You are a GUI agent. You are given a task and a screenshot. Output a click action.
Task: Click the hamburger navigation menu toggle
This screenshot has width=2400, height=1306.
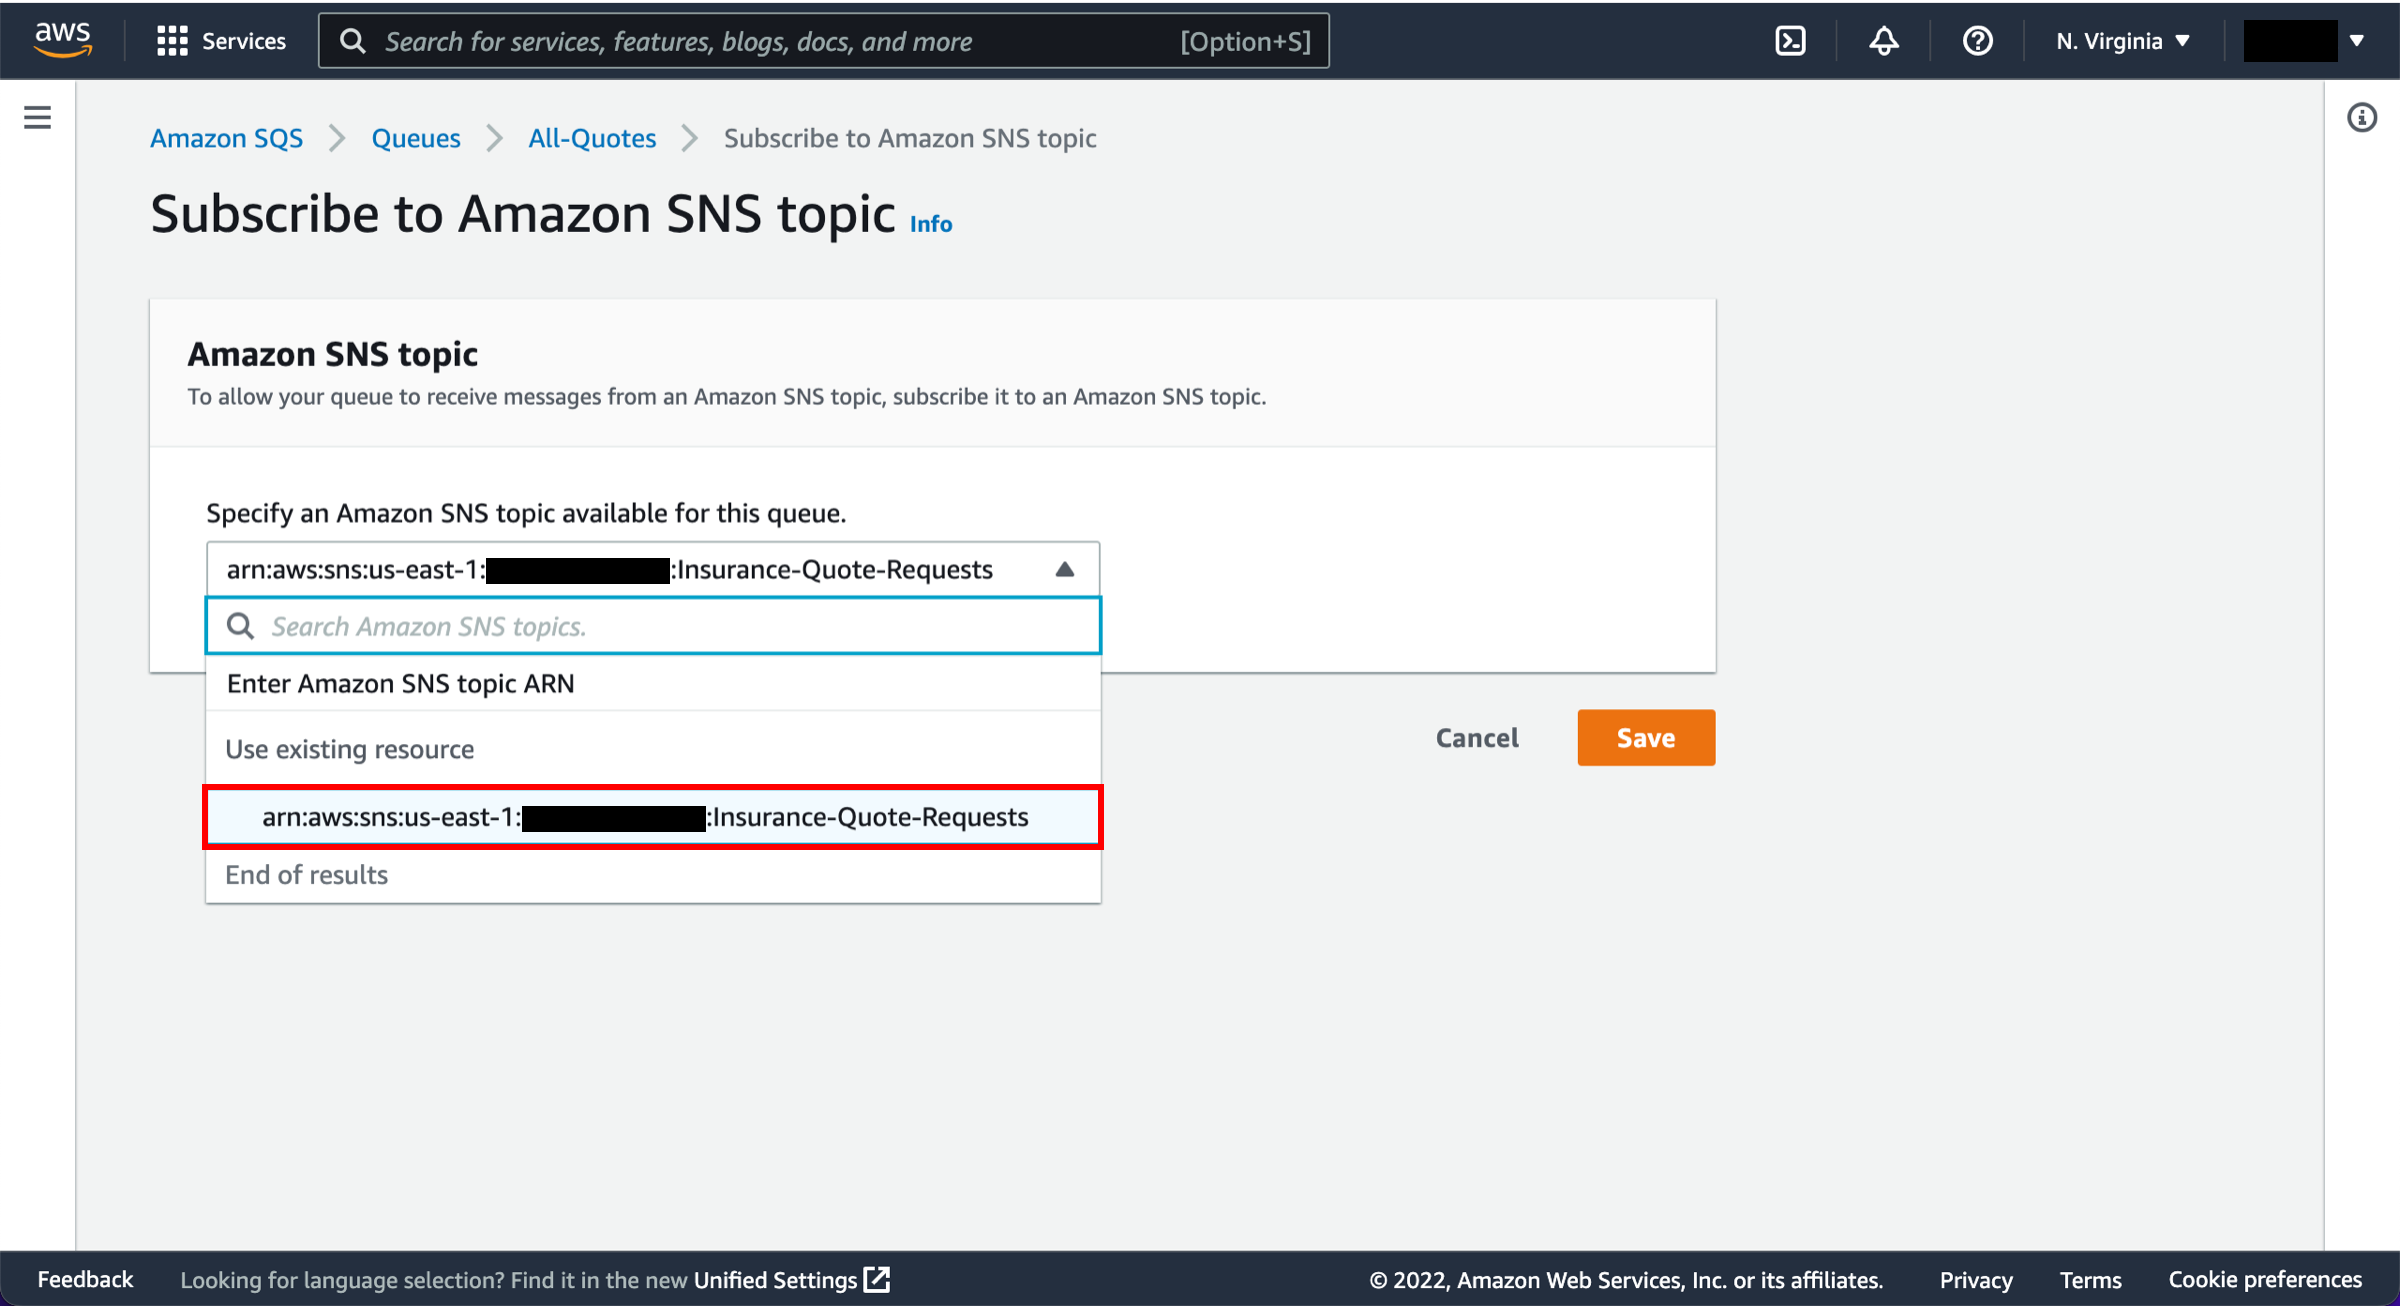[37, 117]
